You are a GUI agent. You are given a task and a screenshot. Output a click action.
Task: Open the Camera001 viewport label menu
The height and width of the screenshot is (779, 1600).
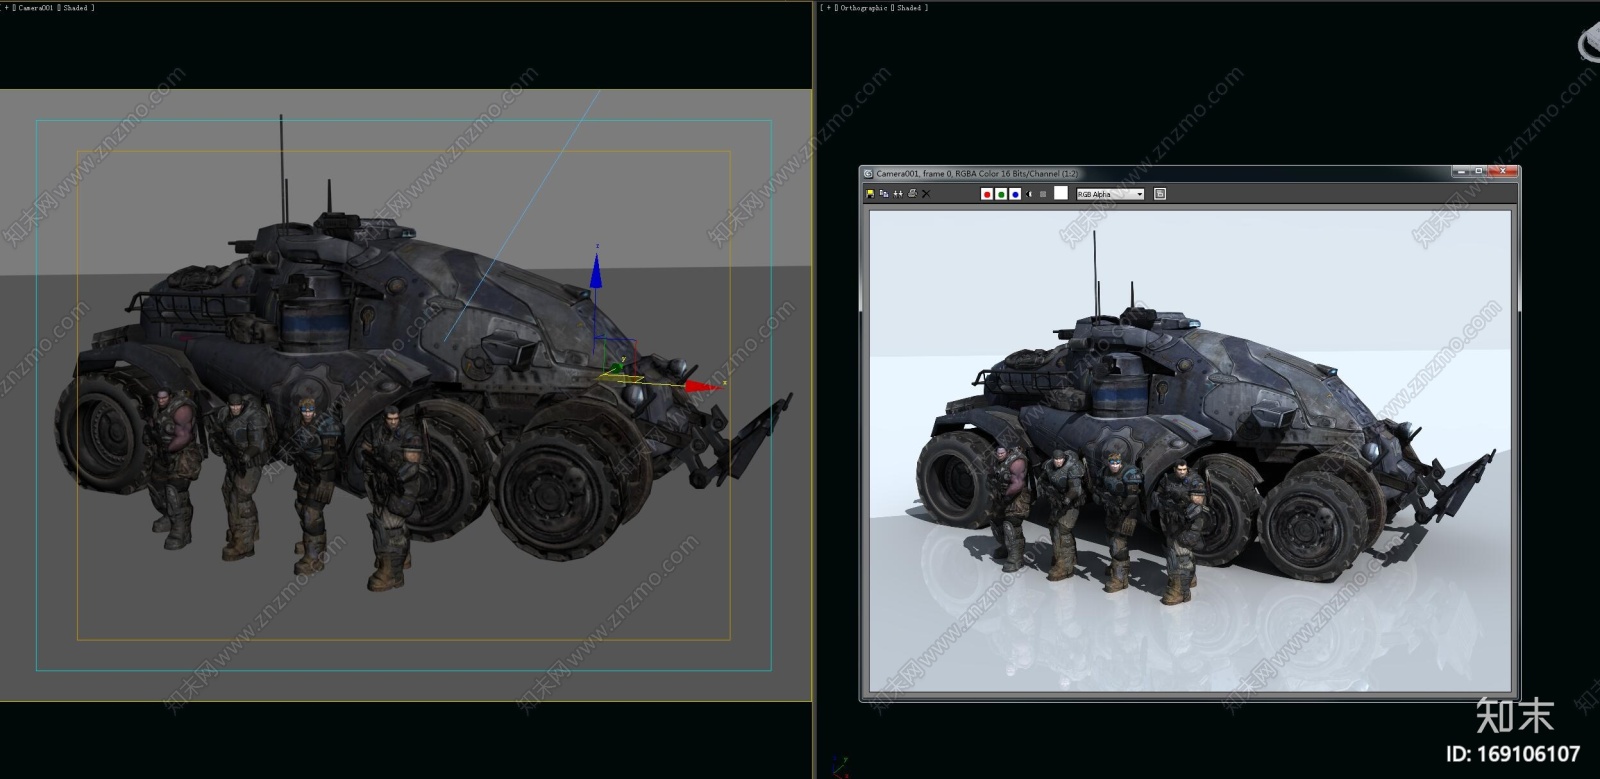point(36,8)
